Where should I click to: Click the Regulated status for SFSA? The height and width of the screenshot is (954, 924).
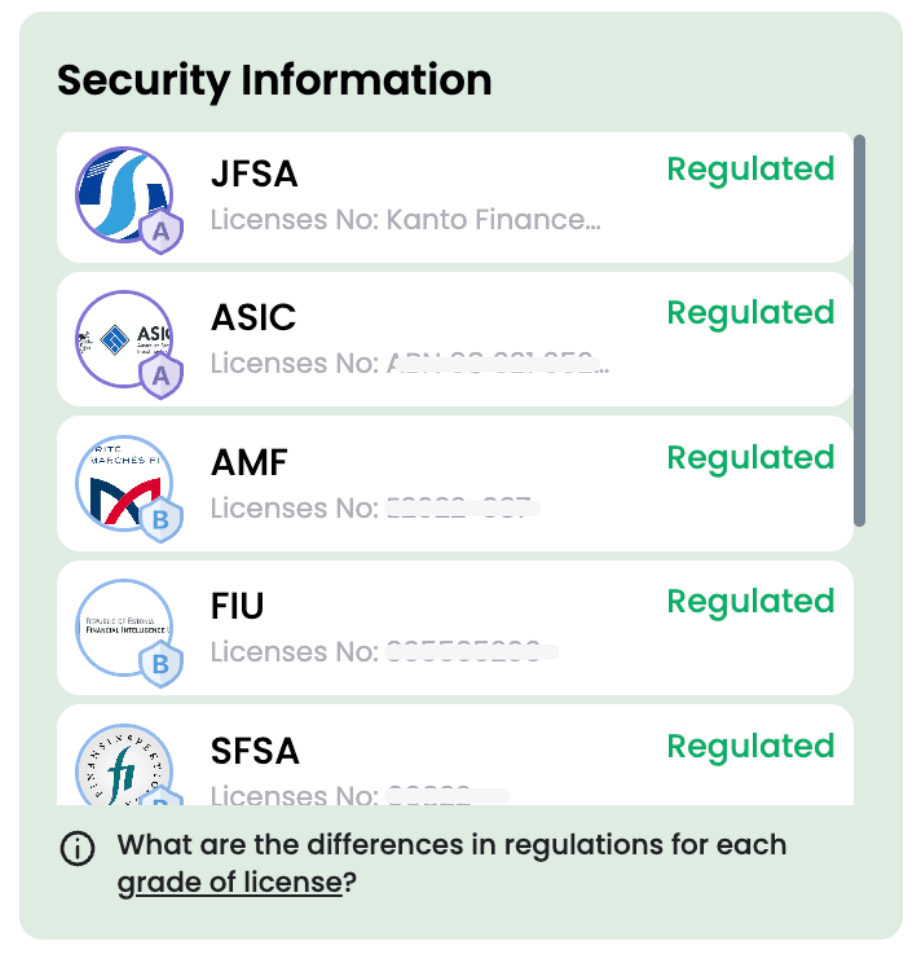(750, 746)
